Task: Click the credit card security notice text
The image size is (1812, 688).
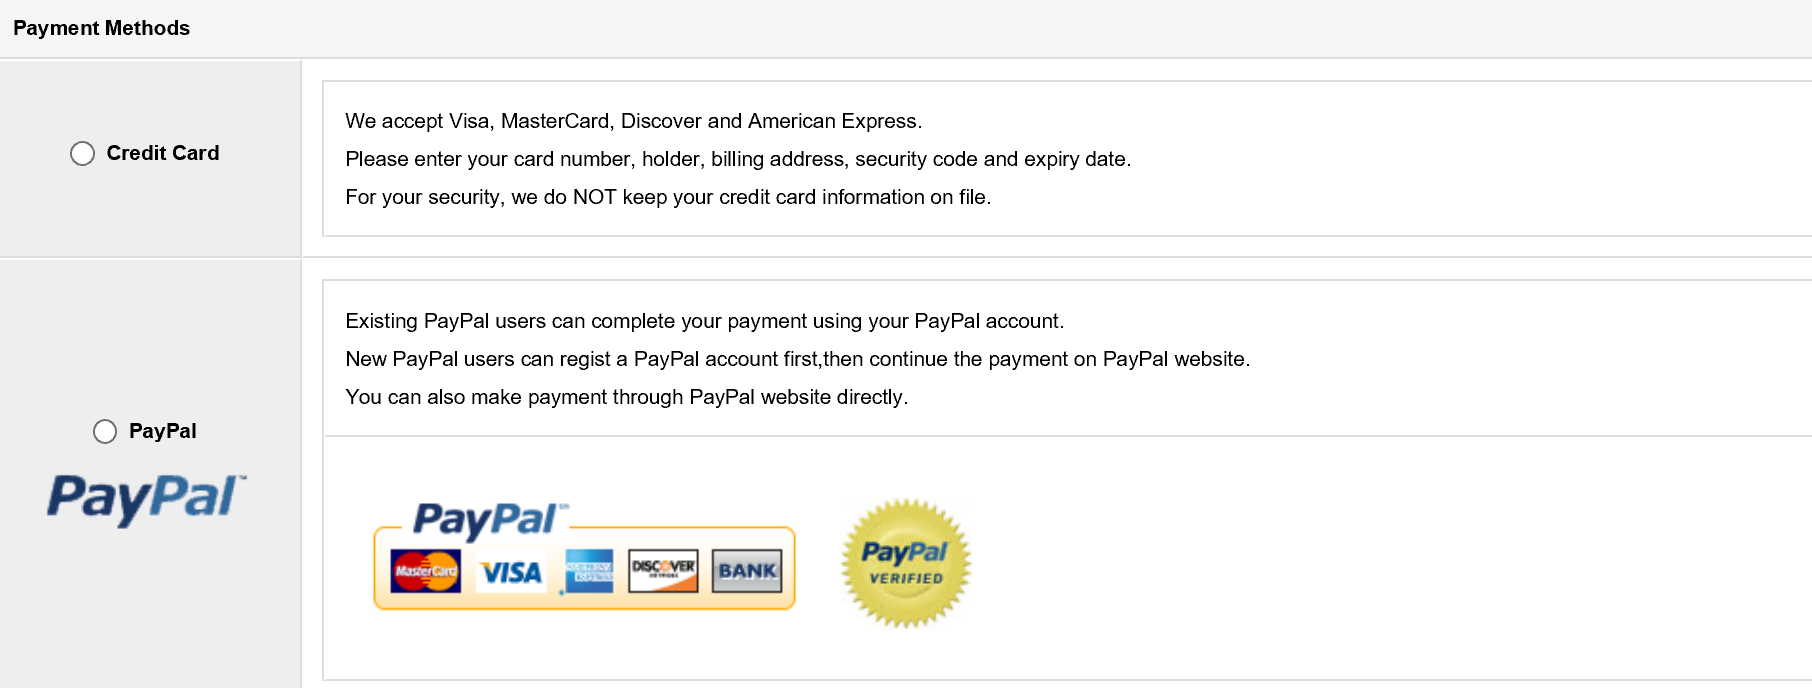Action: coord(668,197)
